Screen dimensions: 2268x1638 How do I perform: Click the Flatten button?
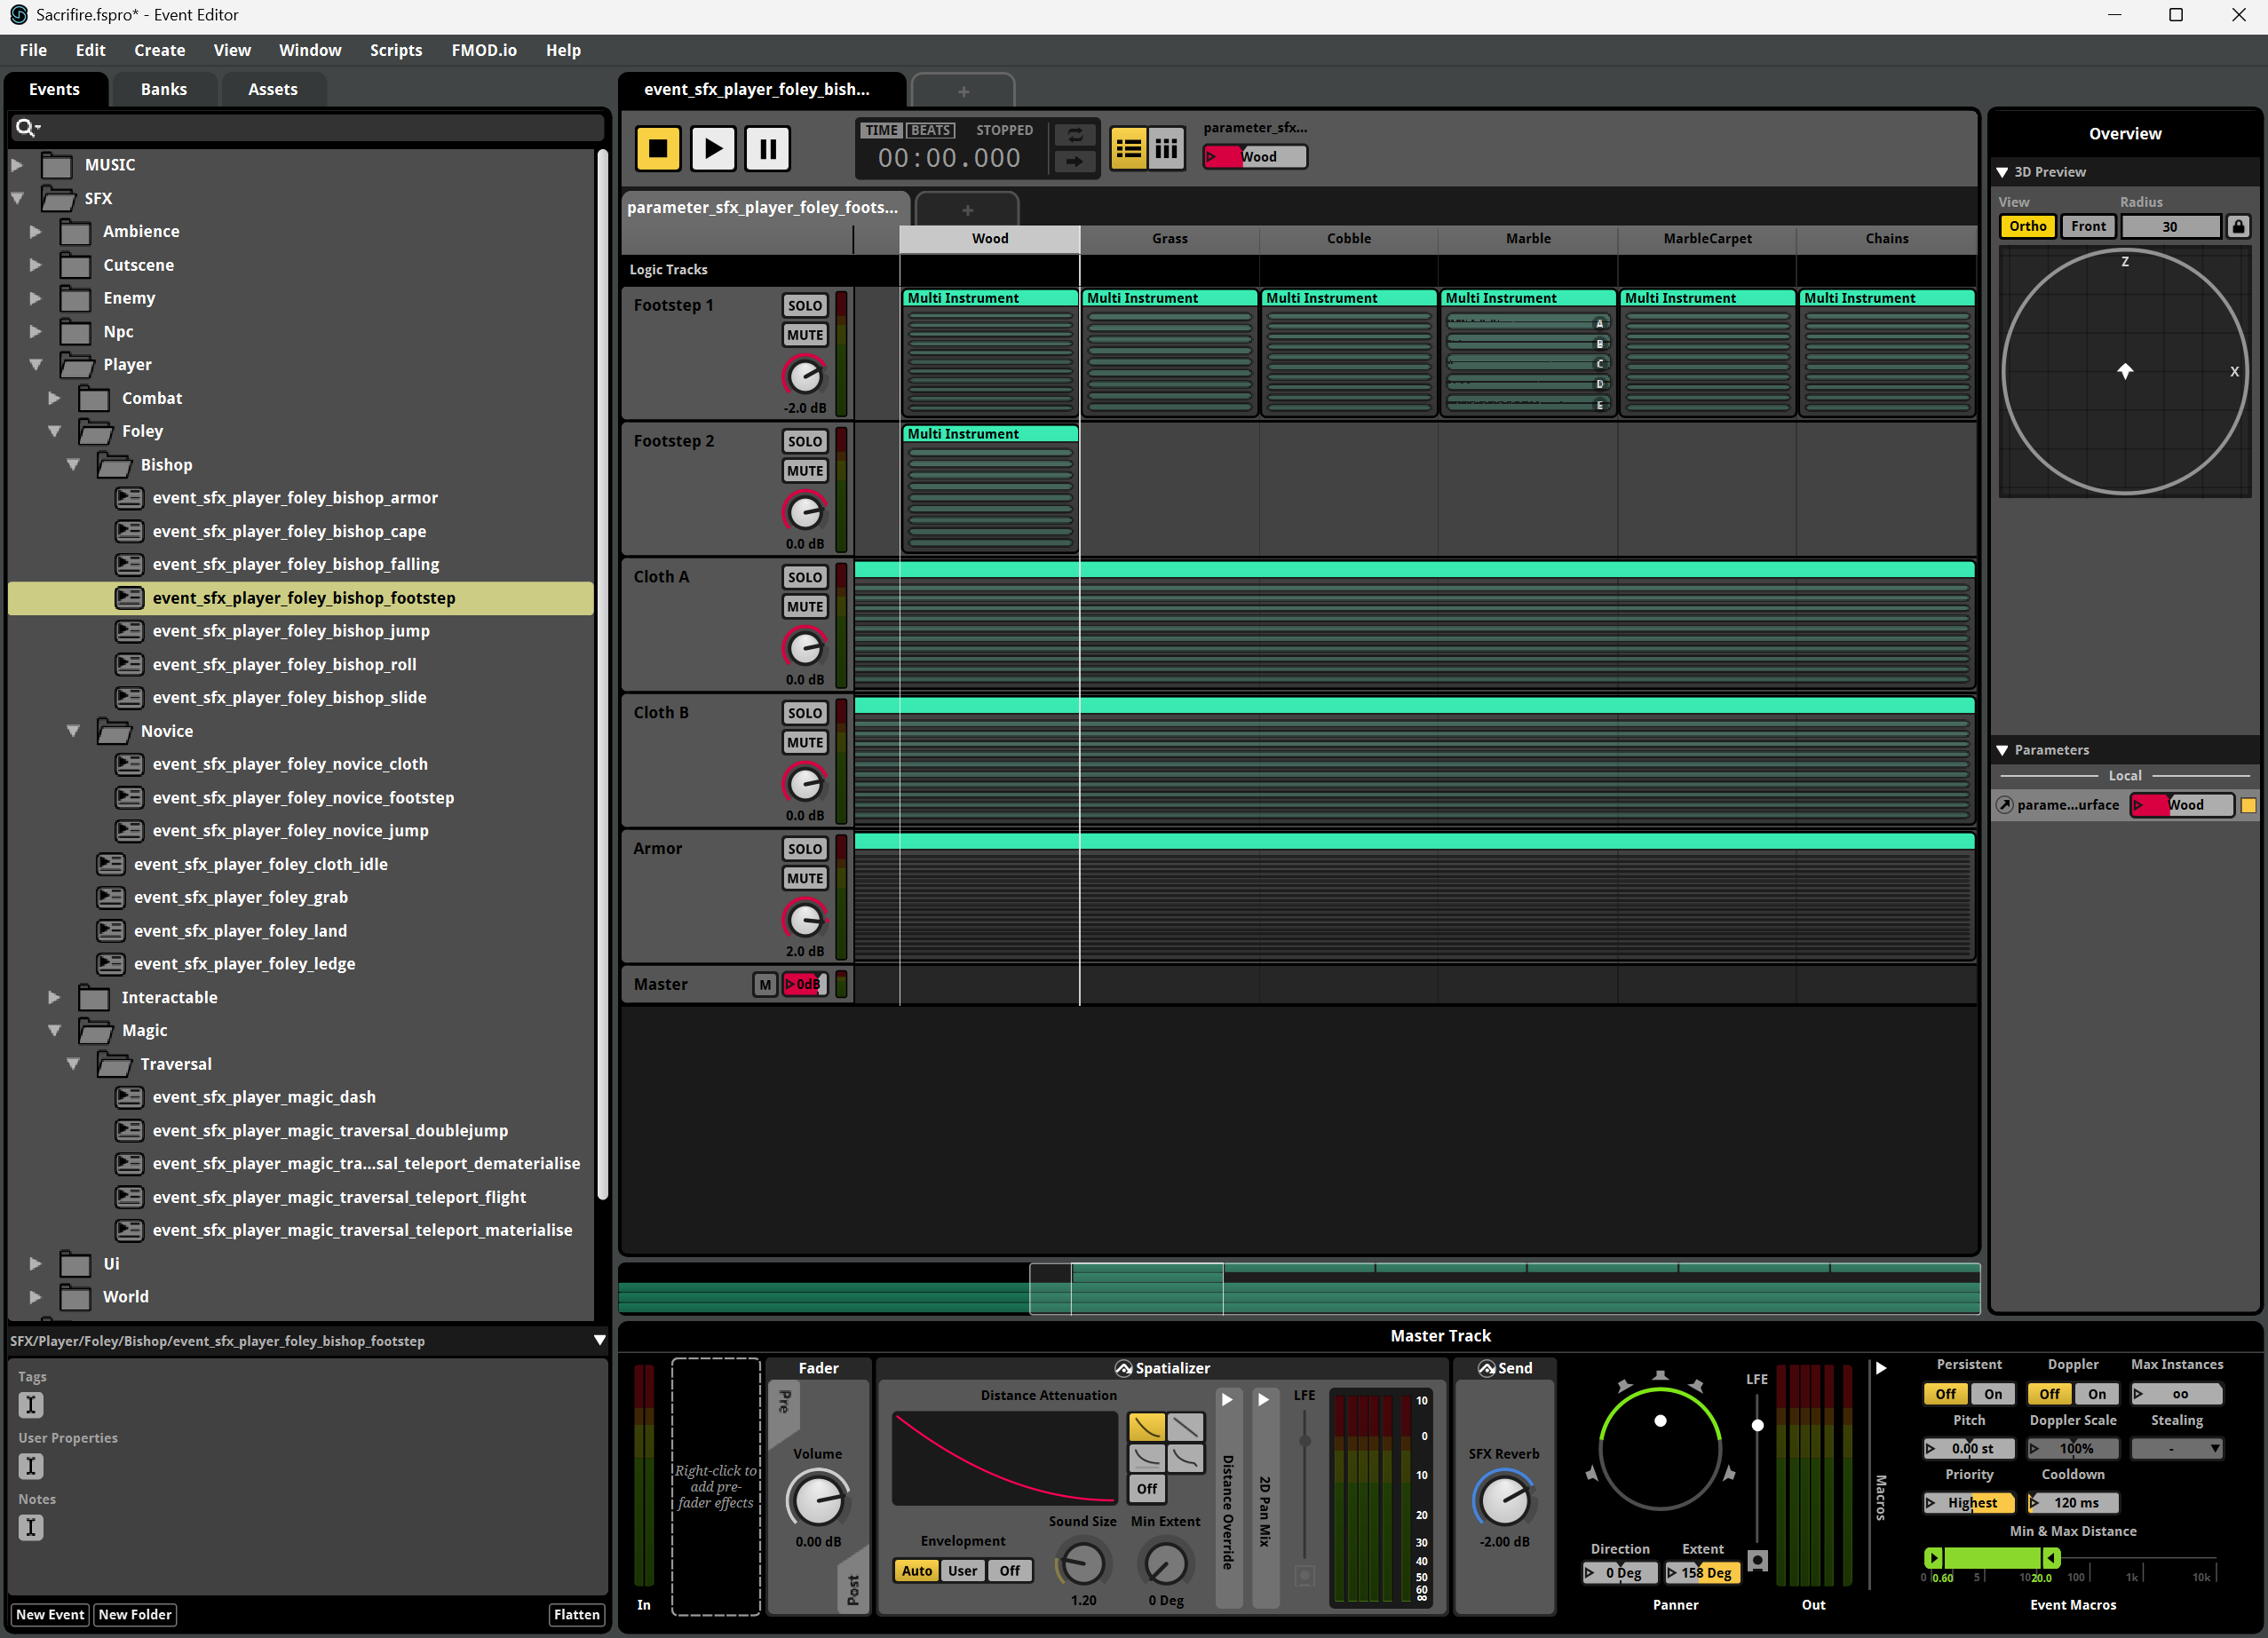tap(576, 1614)
